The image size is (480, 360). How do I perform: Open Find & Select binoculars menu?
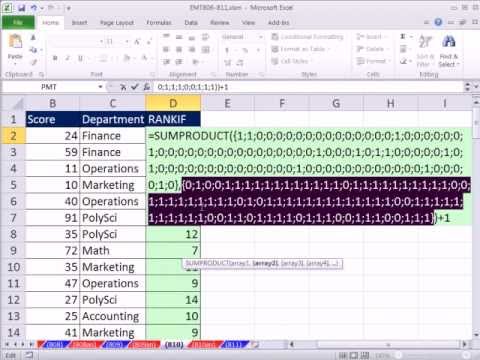(x=449, y=51)
